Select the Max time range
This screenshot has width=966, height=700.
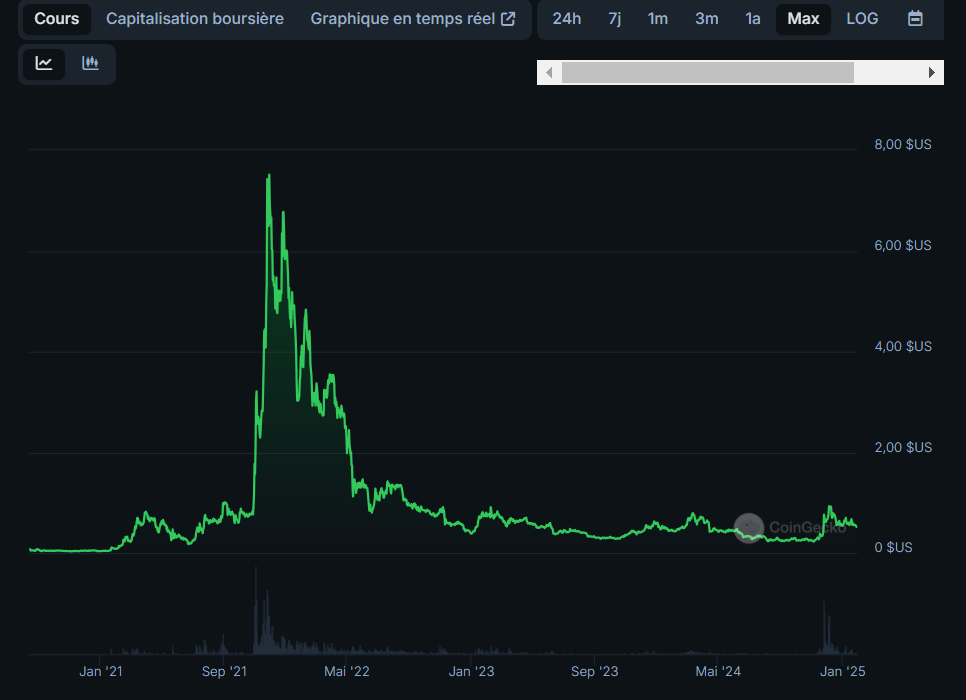pyautogui.click(x=803, y=19)
